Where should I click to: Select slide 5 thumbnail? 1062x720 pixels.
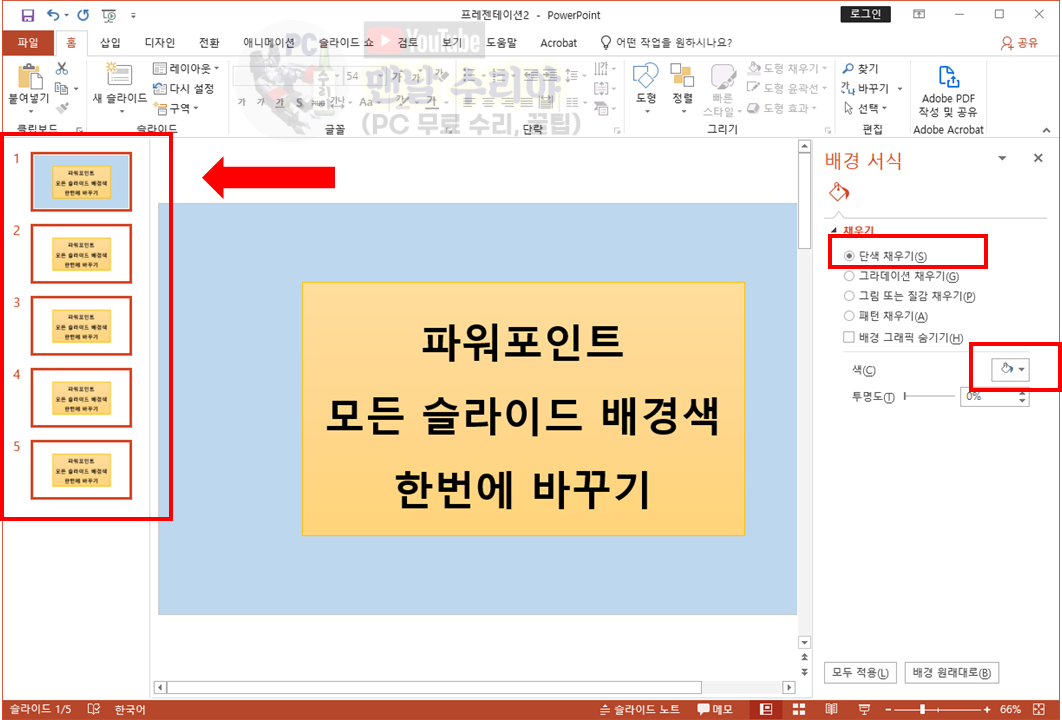(81, 470)
